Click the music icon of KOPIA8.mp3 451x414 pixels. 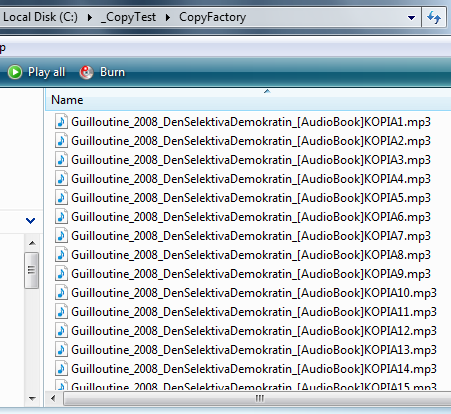click(x=61, y=255)
